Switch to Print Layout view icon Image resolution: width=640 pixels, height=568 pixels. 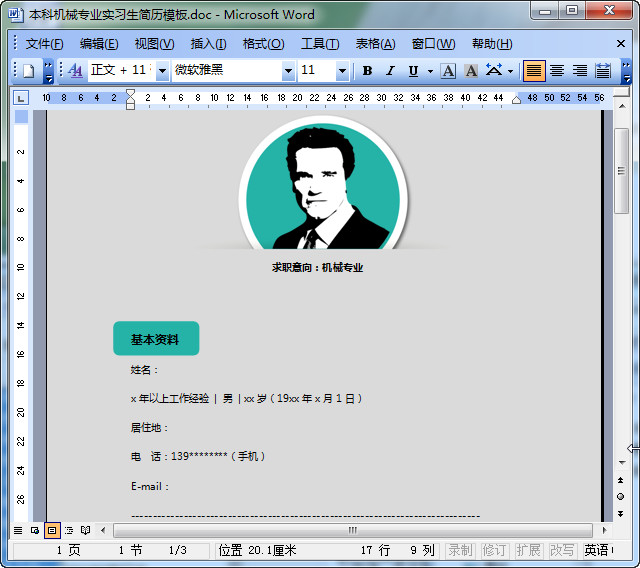[52, 530]
